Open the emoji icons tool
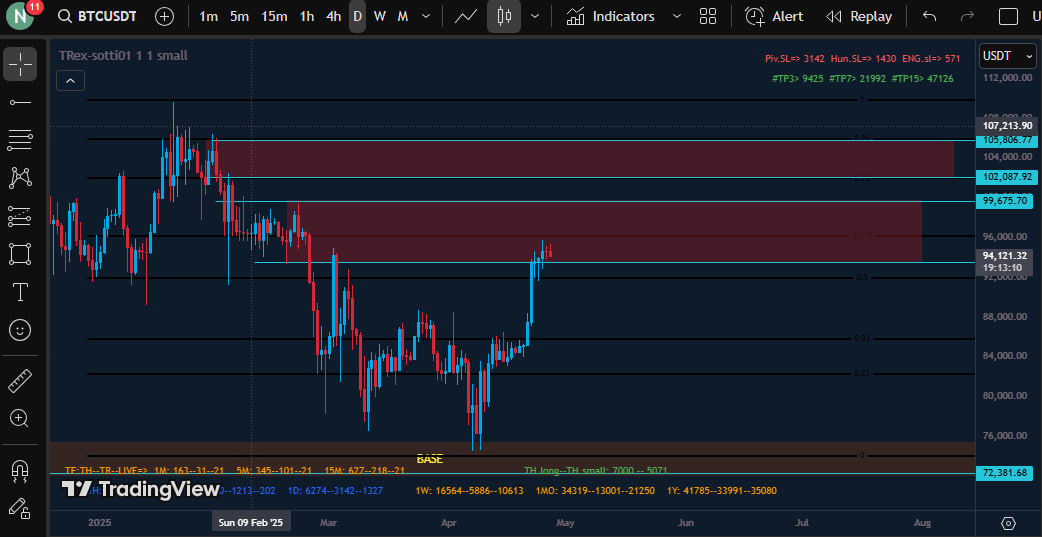This screenshot has width=1042, height=537. 20,329
